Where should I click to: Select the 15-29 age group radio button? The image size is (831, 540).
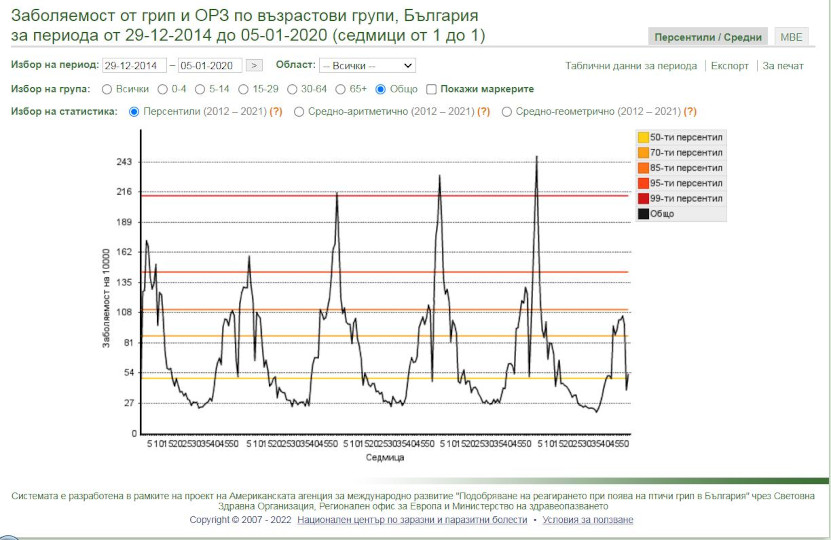coord(243,90)
